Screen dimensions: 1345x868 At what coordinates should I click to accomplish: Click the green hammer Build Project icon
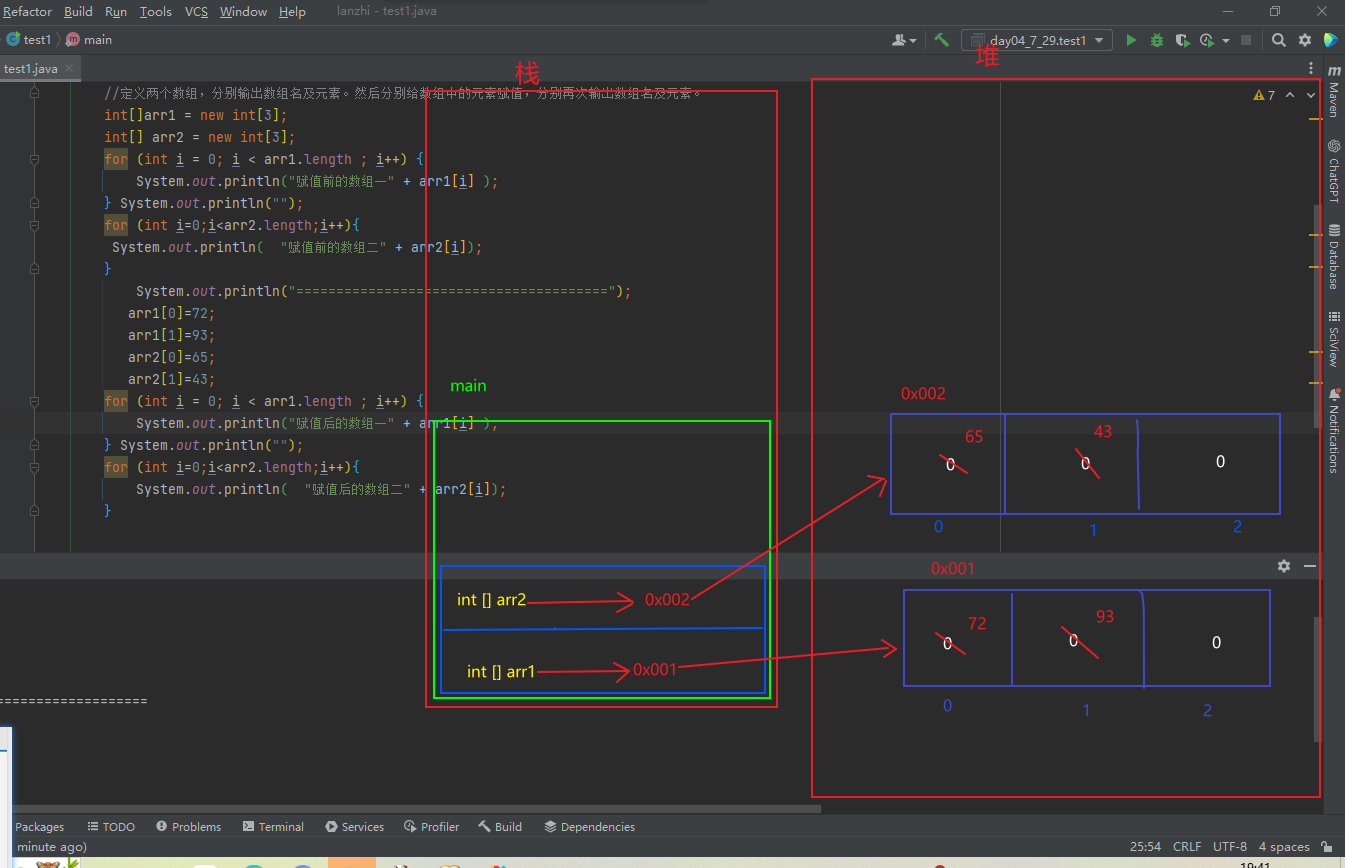click(941, 40)
